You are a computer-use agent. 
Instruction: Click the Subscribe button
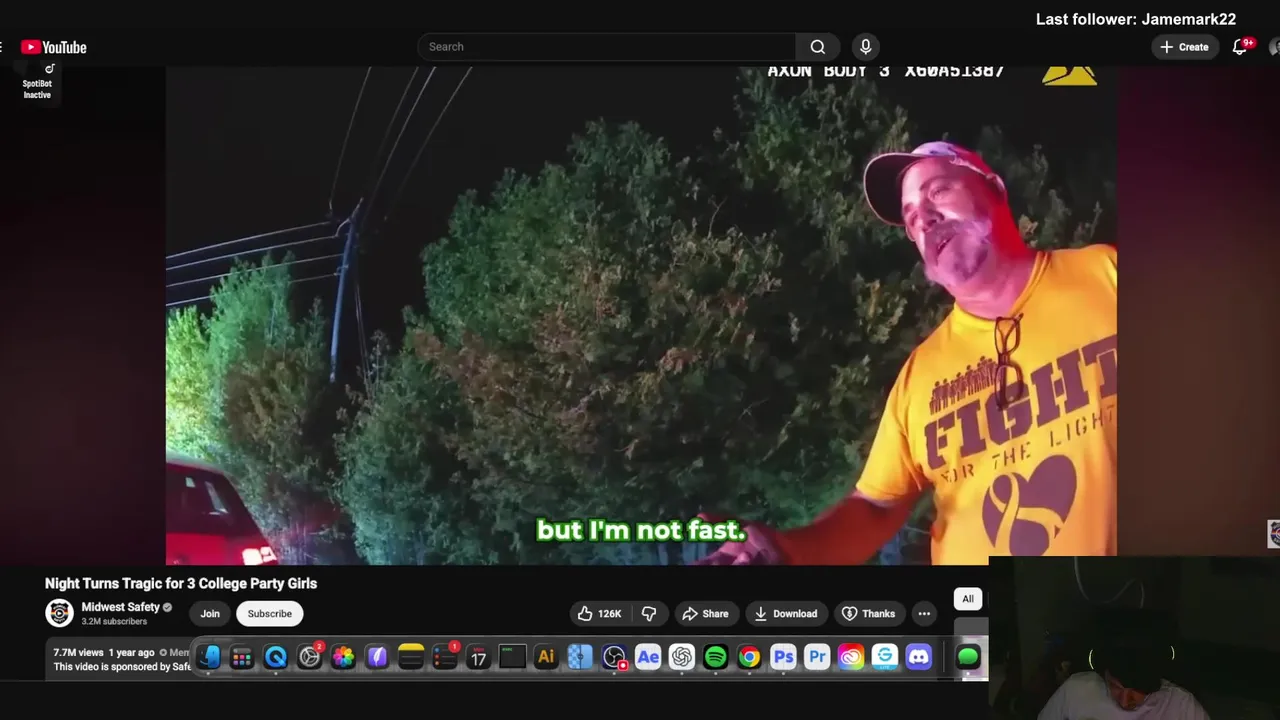click(270, 614)
